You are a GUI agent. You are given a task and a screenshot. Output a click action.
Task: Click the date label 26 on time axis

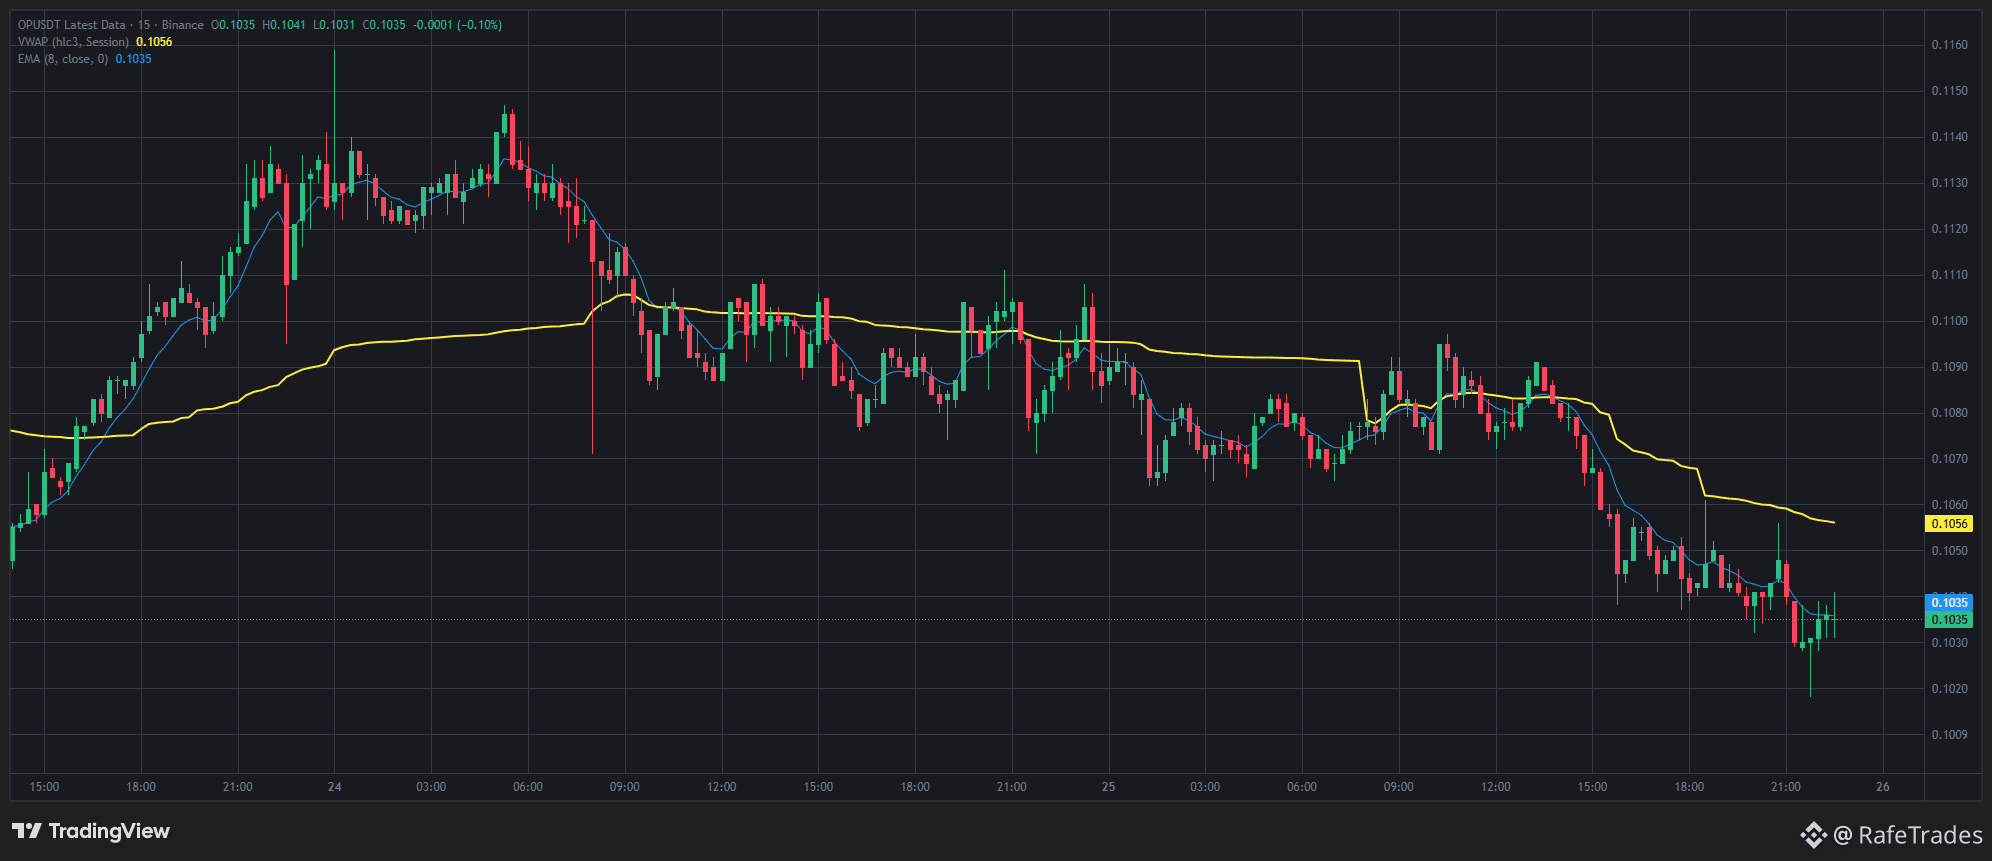tap(1883, 787)
